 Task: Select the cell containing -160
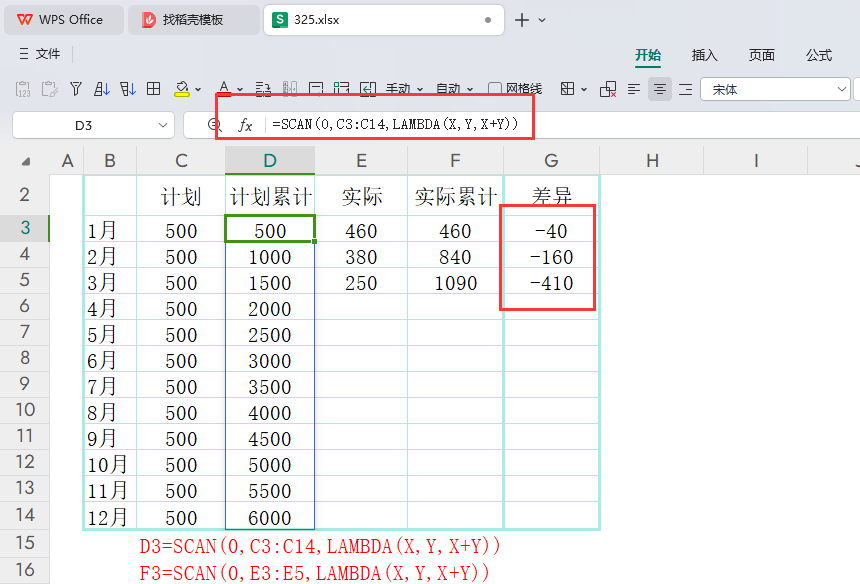click(551, 257)
